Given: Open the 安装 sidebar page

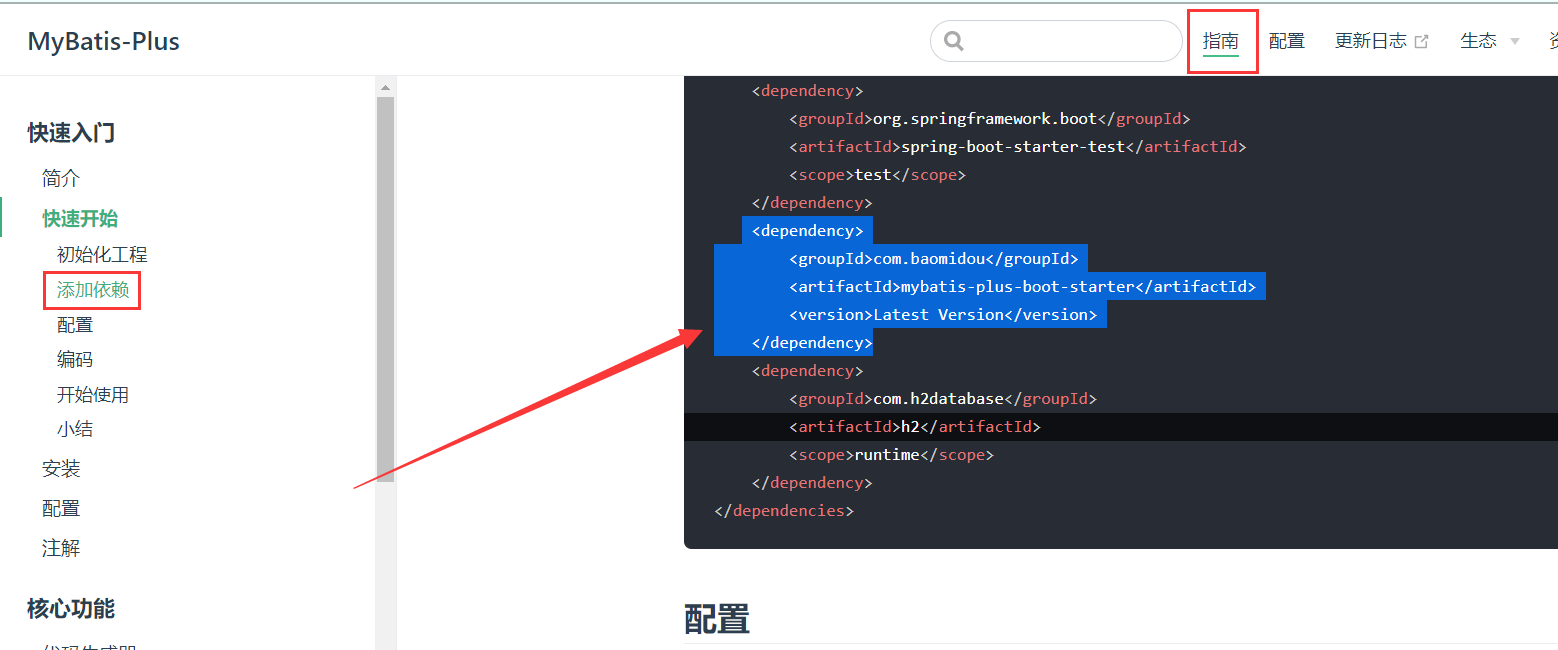Looking at the screenshot, I should 61,469.
